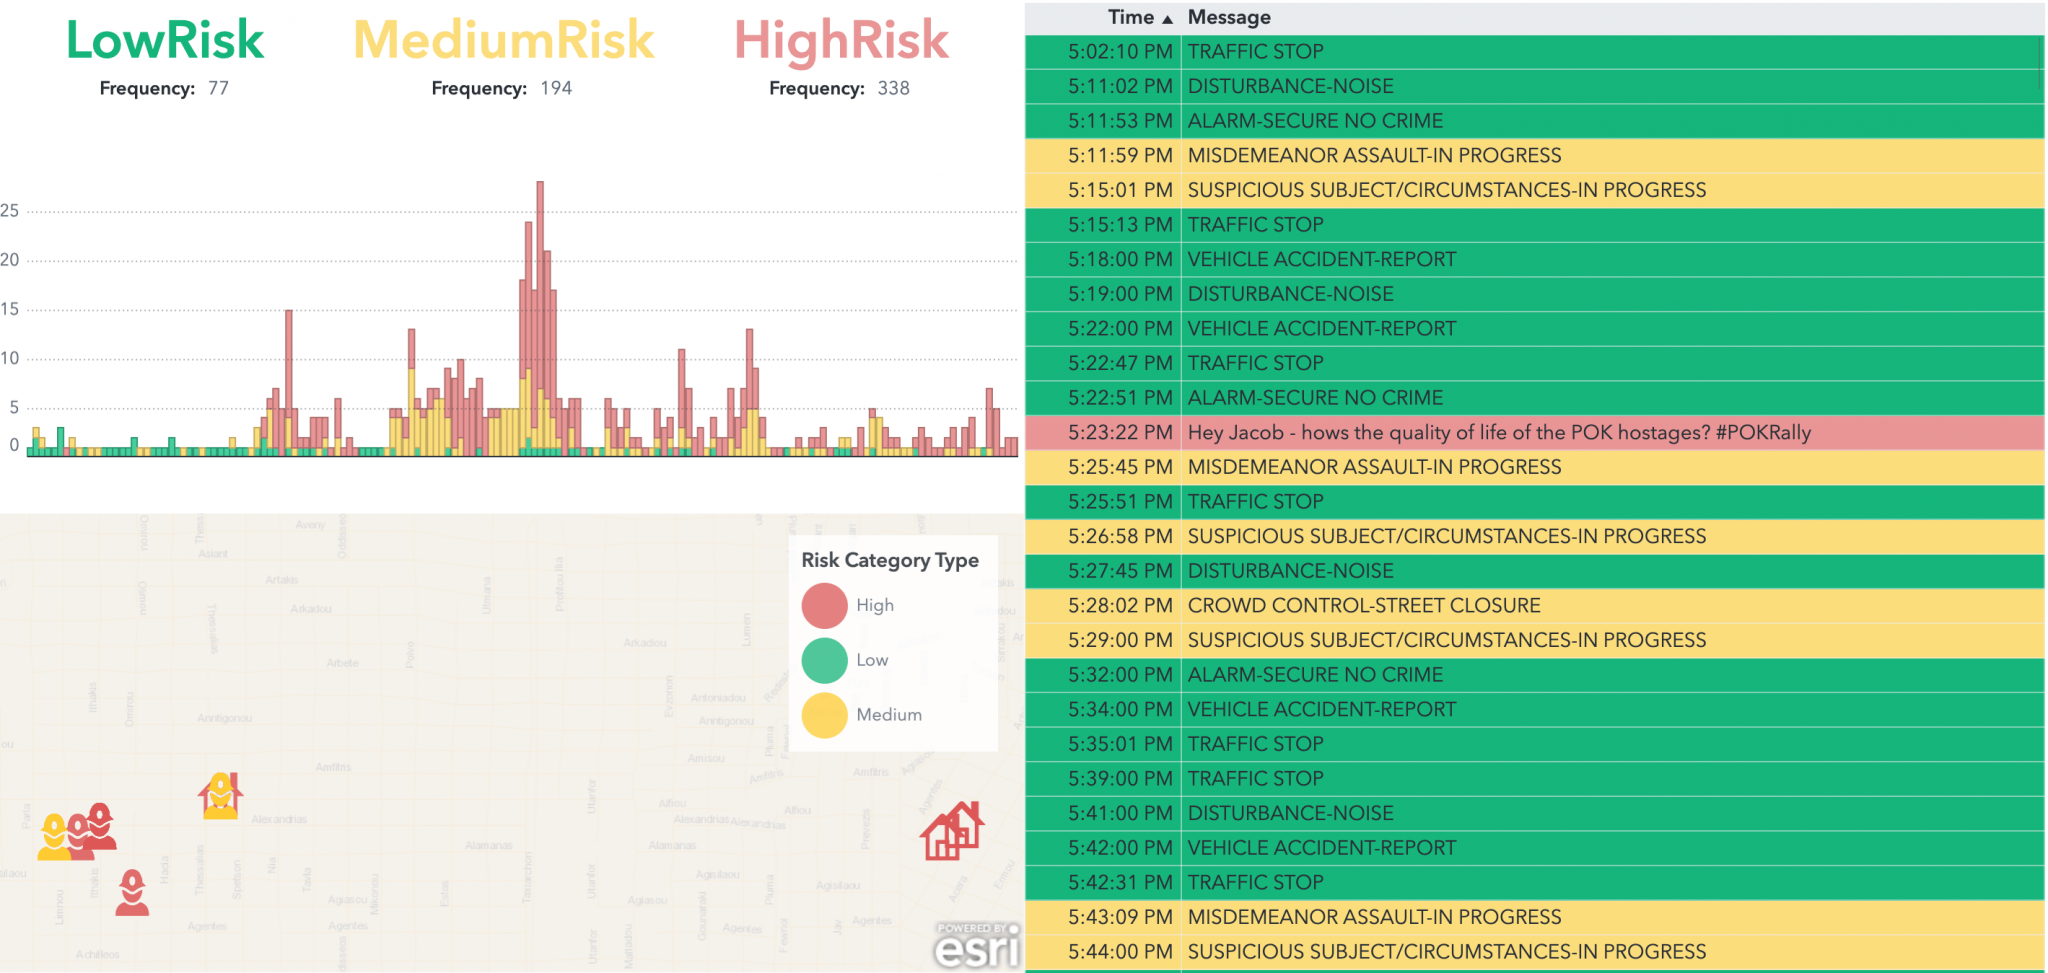Toggle the Low category in the risk legend

click(823, 660)
